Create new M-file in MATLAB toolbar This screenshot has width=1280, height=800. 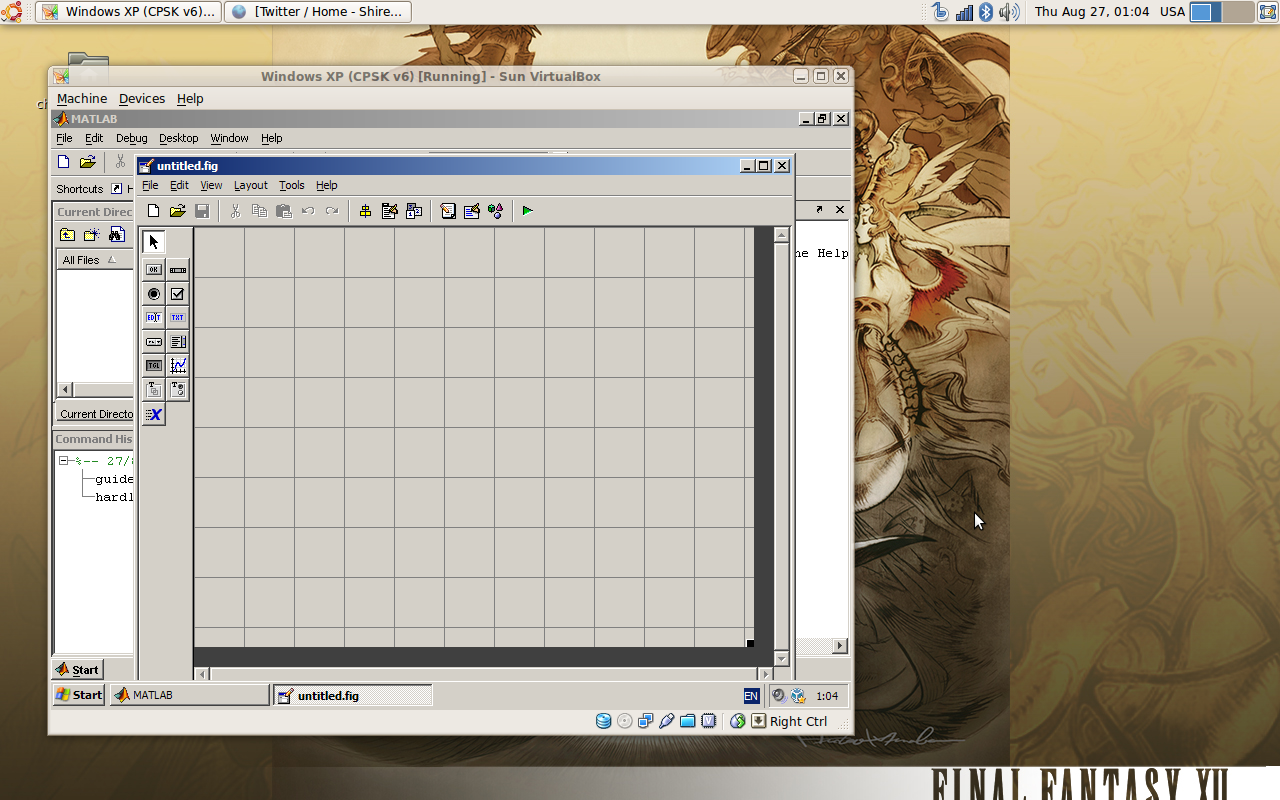tap(64, 162)
